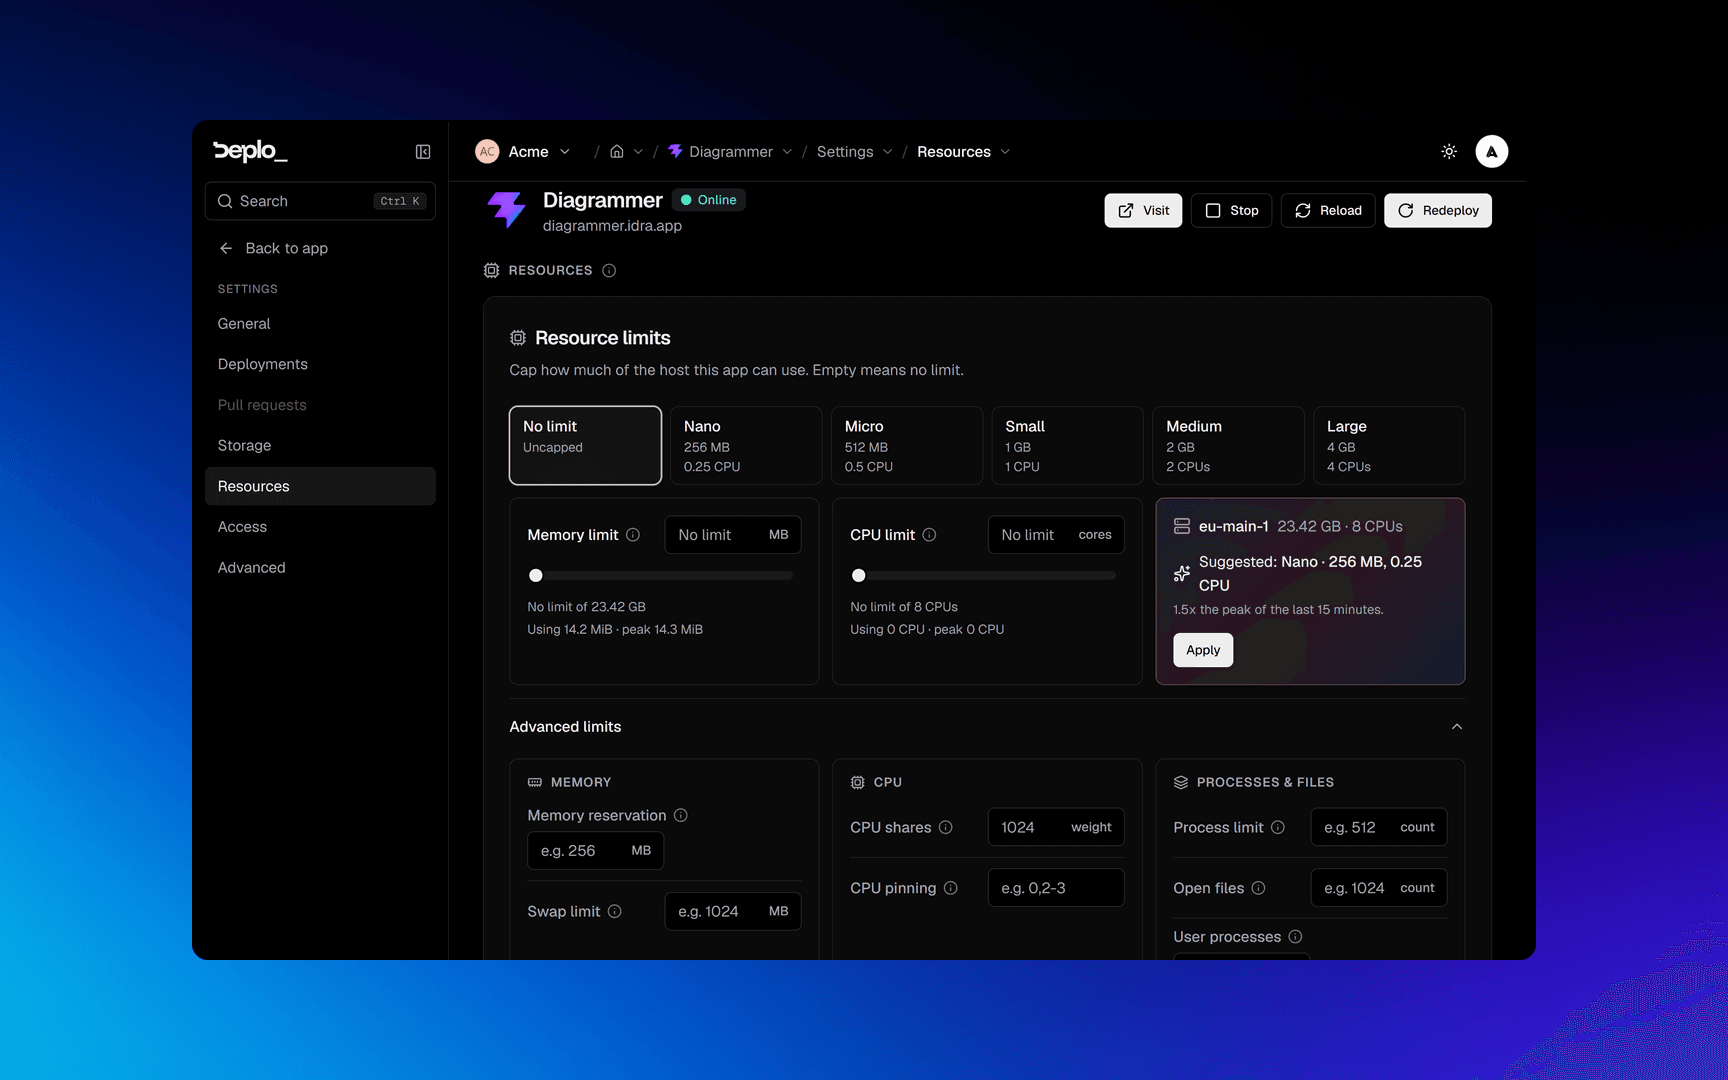Show CPU pinning info icon
Viewport: 1728px width, 1080px height.
(951, 888)
